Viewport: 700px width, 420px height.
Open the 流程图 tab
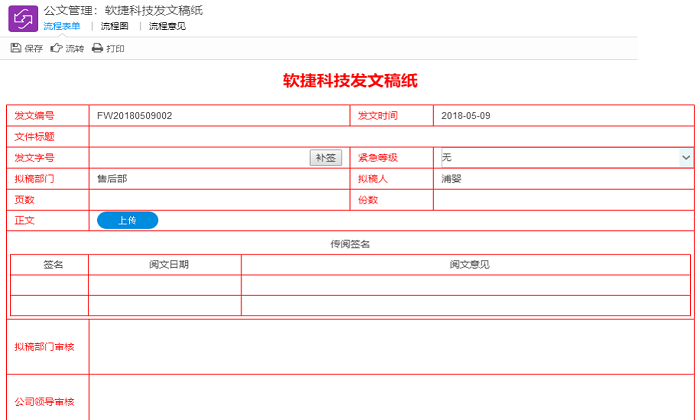point(115,26)
